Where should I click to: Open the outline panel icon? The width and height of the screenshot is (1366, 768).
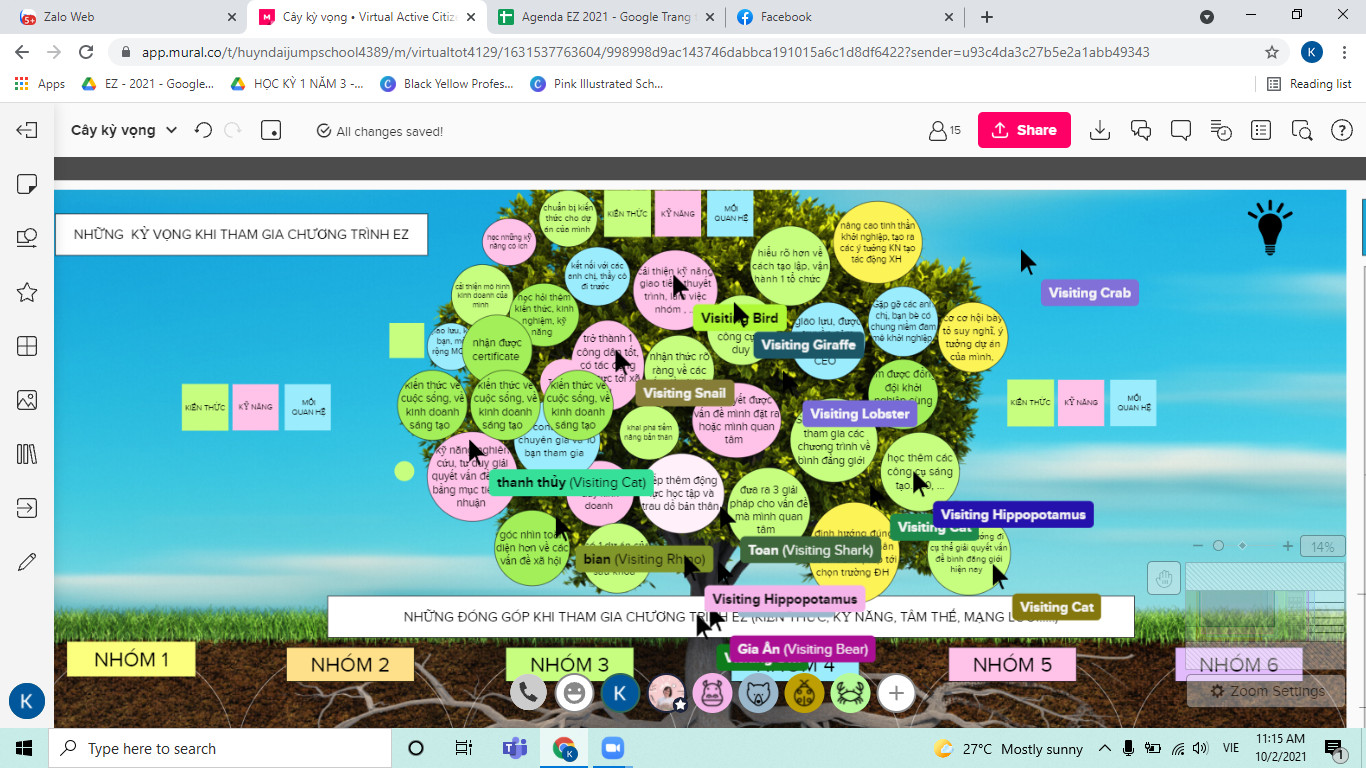tap(1261, 130)
